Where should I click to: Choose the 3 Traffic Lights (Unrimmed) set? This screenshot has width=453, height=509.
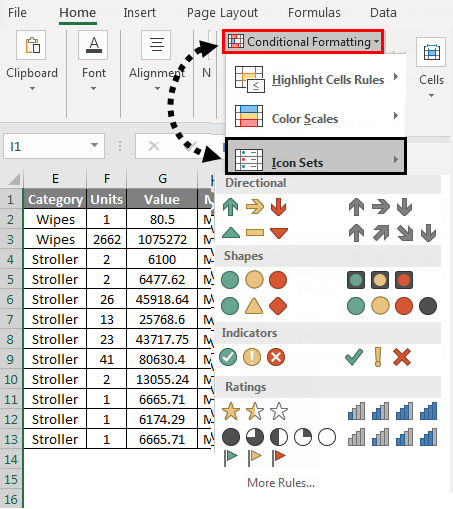[x=254, y=280]
